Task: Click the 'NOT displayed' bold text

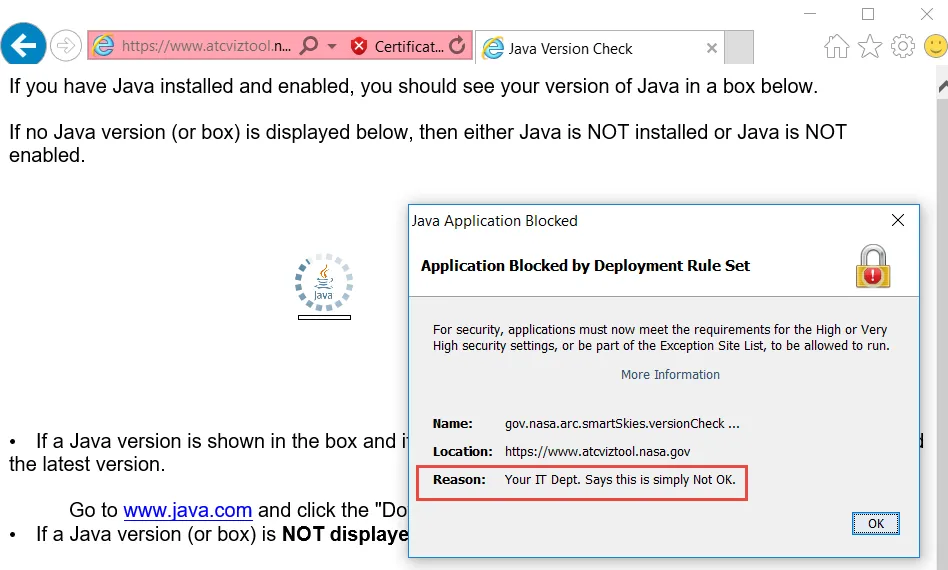Action: tap(345, 534)
